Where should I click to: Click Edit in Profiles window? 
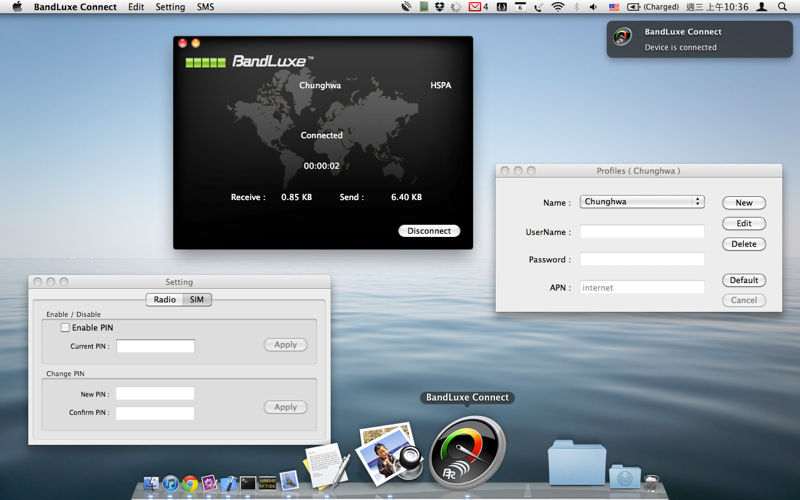coord(744,223)
